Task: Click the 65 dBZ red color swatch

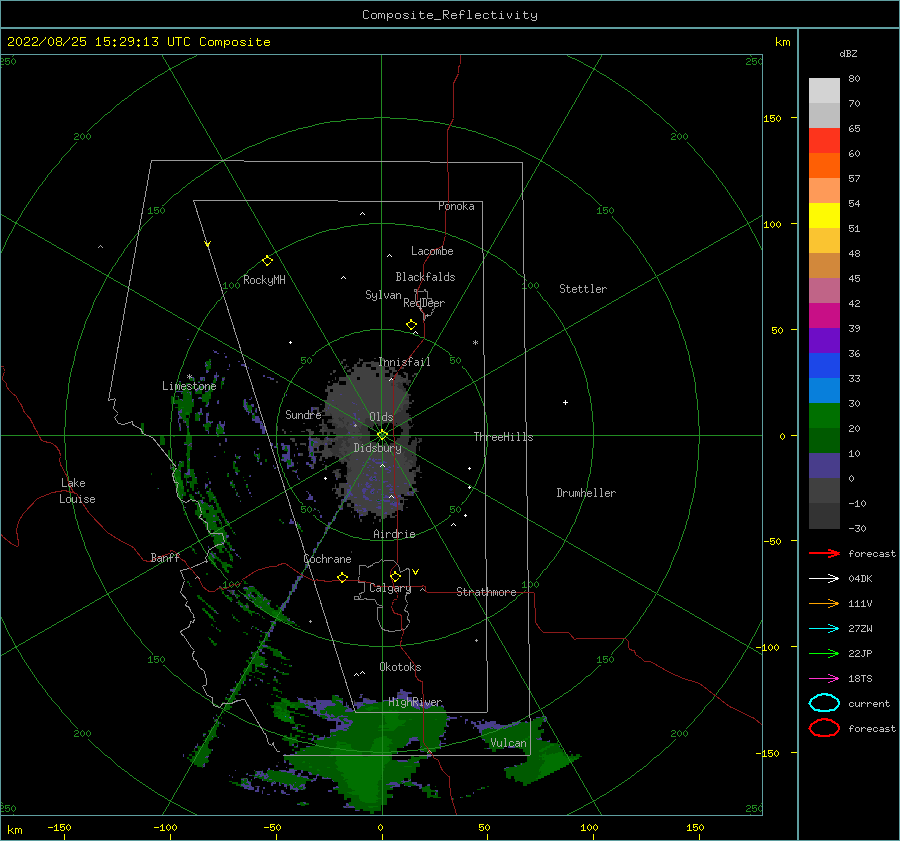Action: (x=824, y=140)
